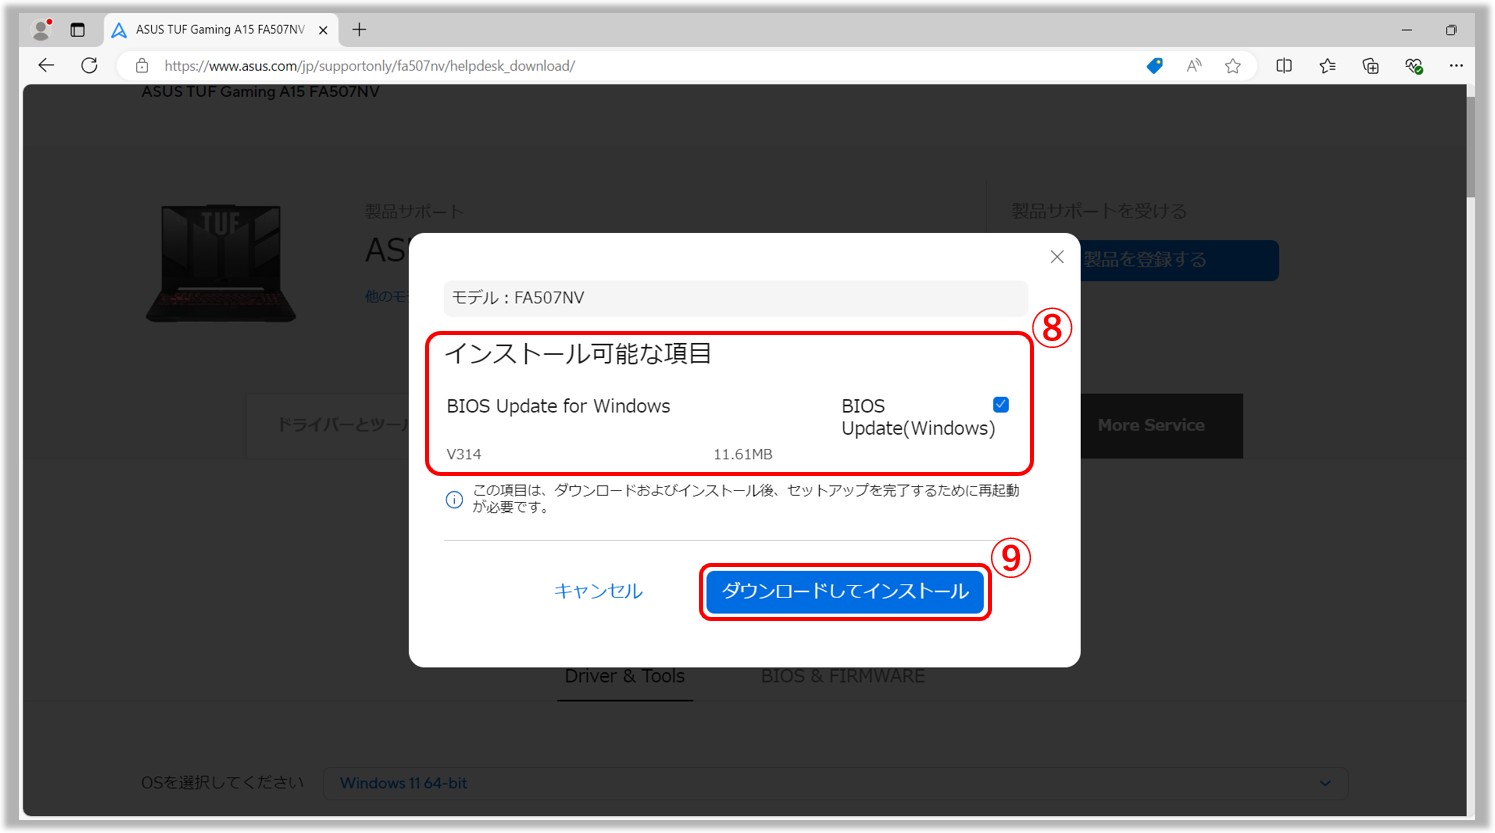Image resolution: width=1495 pixels, height=833 pixels.
Task: Click BIOS Update for Windows item name
Action: 558,406
